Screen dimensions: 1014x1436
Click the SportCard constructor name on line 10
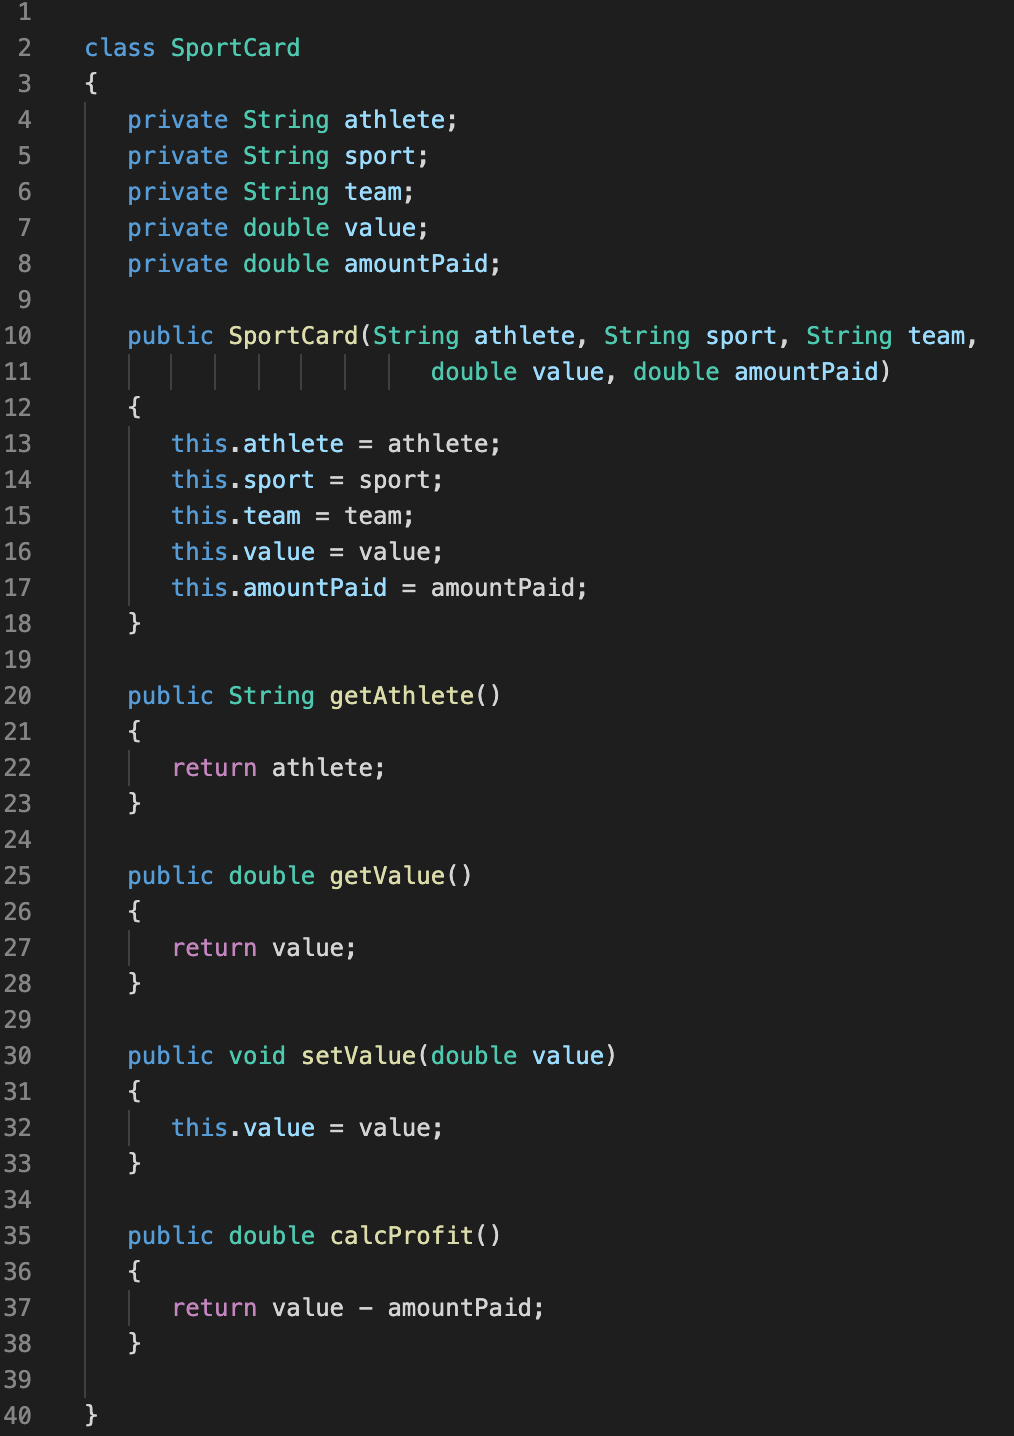coord(293,336)
